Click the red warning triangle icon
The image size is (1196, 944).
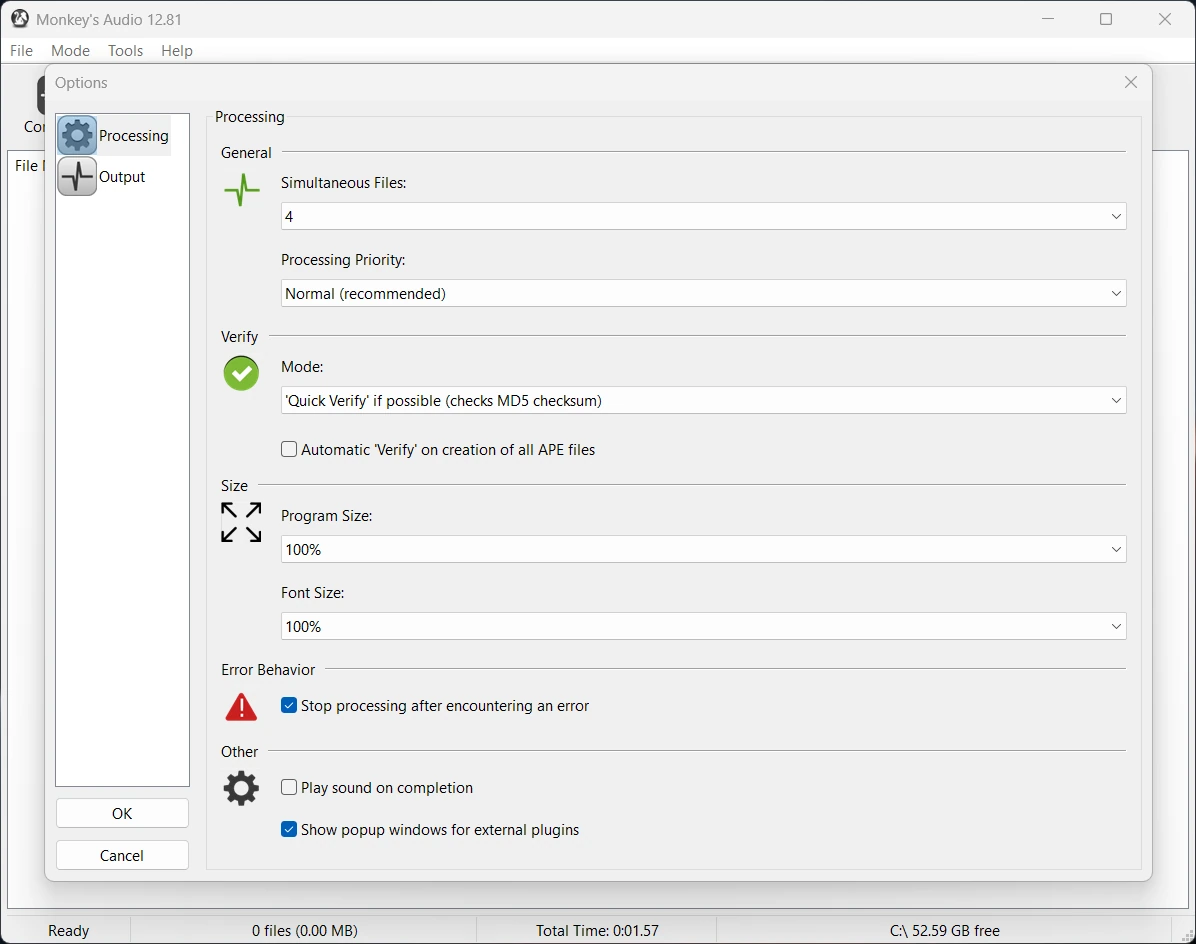pyautogui.click(x=241, y=707)
